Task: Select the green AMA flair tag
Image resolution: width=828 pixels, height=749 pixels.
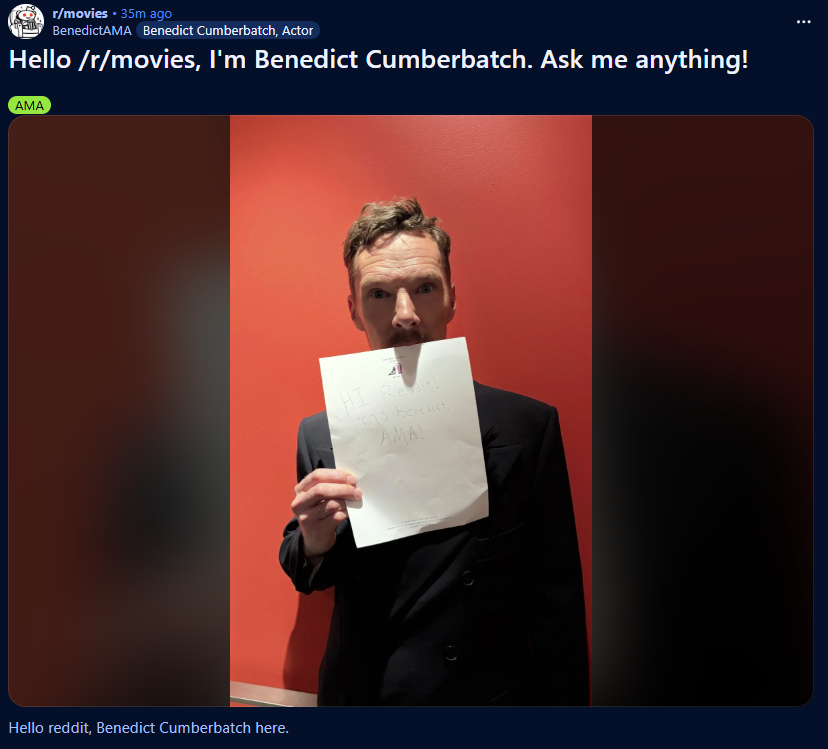Action: [30, 105]
